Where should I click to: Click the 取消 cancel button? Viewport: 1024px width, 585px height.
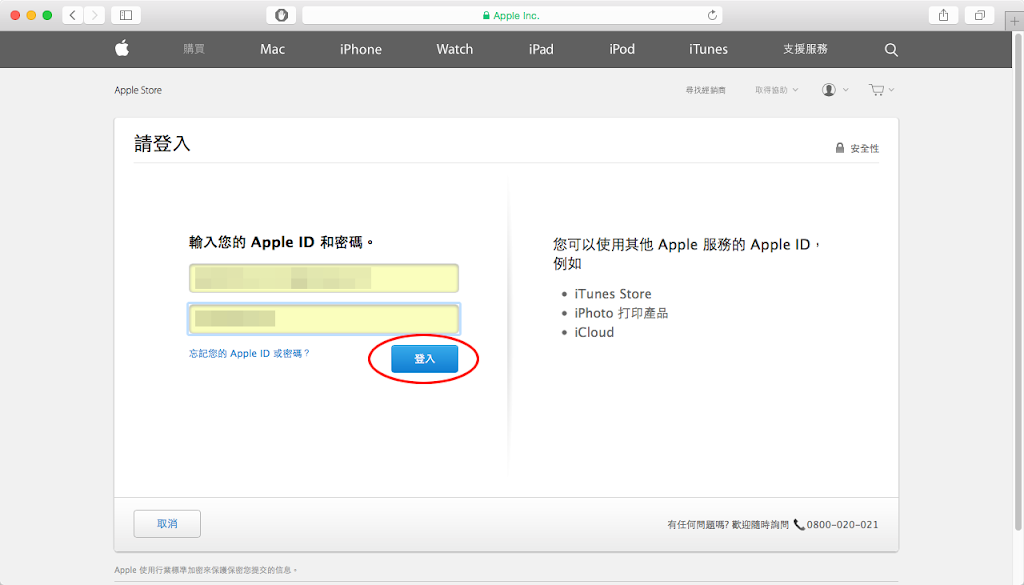pos(167,524)
